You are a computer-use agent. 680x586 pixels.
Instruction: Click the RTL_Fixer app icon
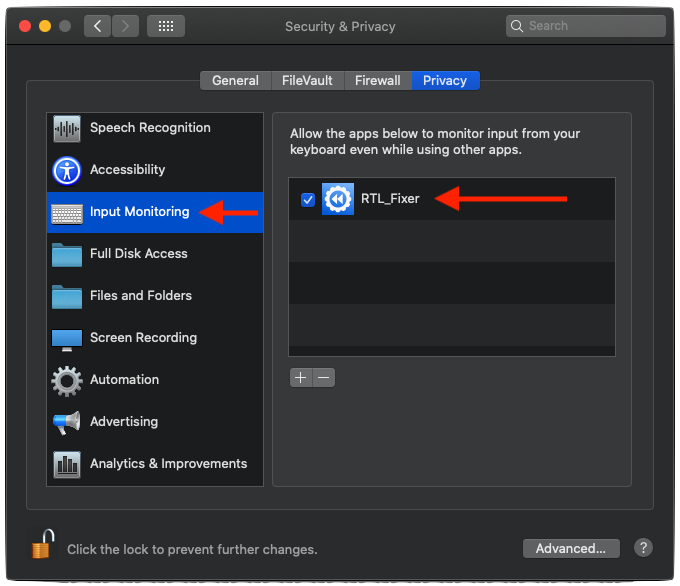click(338, 199)
